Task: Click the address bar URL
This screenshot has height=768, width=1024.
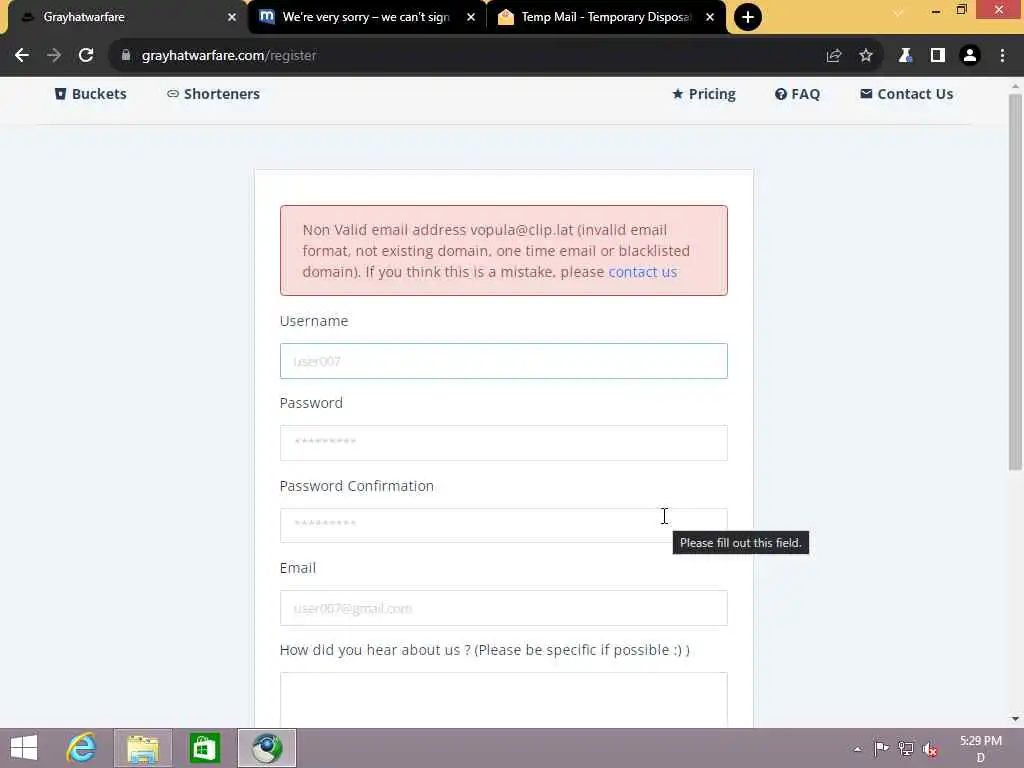Action: tap(229, 56)
